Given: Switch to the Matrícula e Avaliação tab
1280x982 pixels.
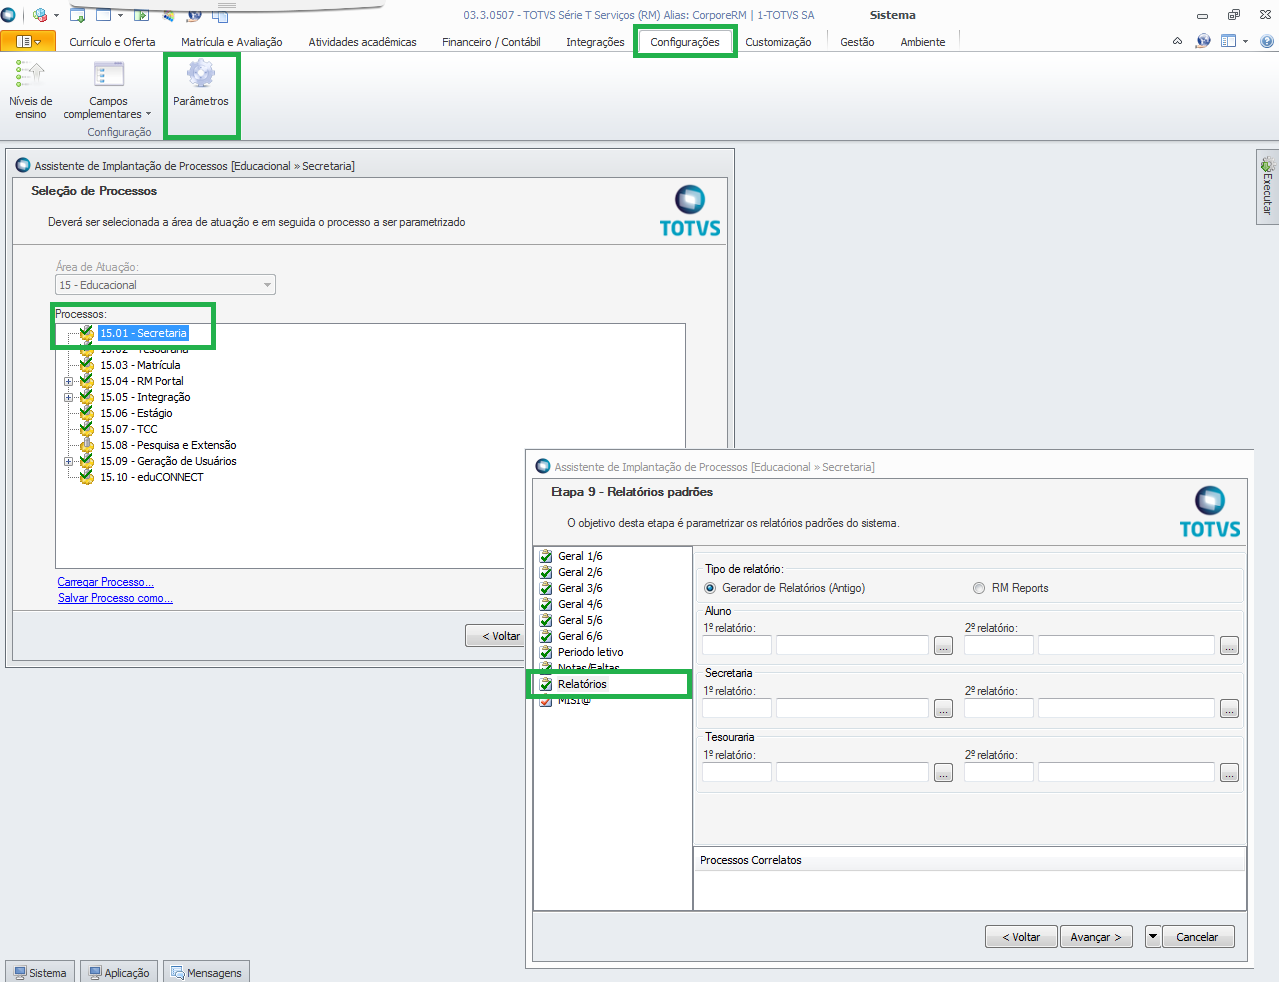Looking at the screenshot, I should [231, 42].
